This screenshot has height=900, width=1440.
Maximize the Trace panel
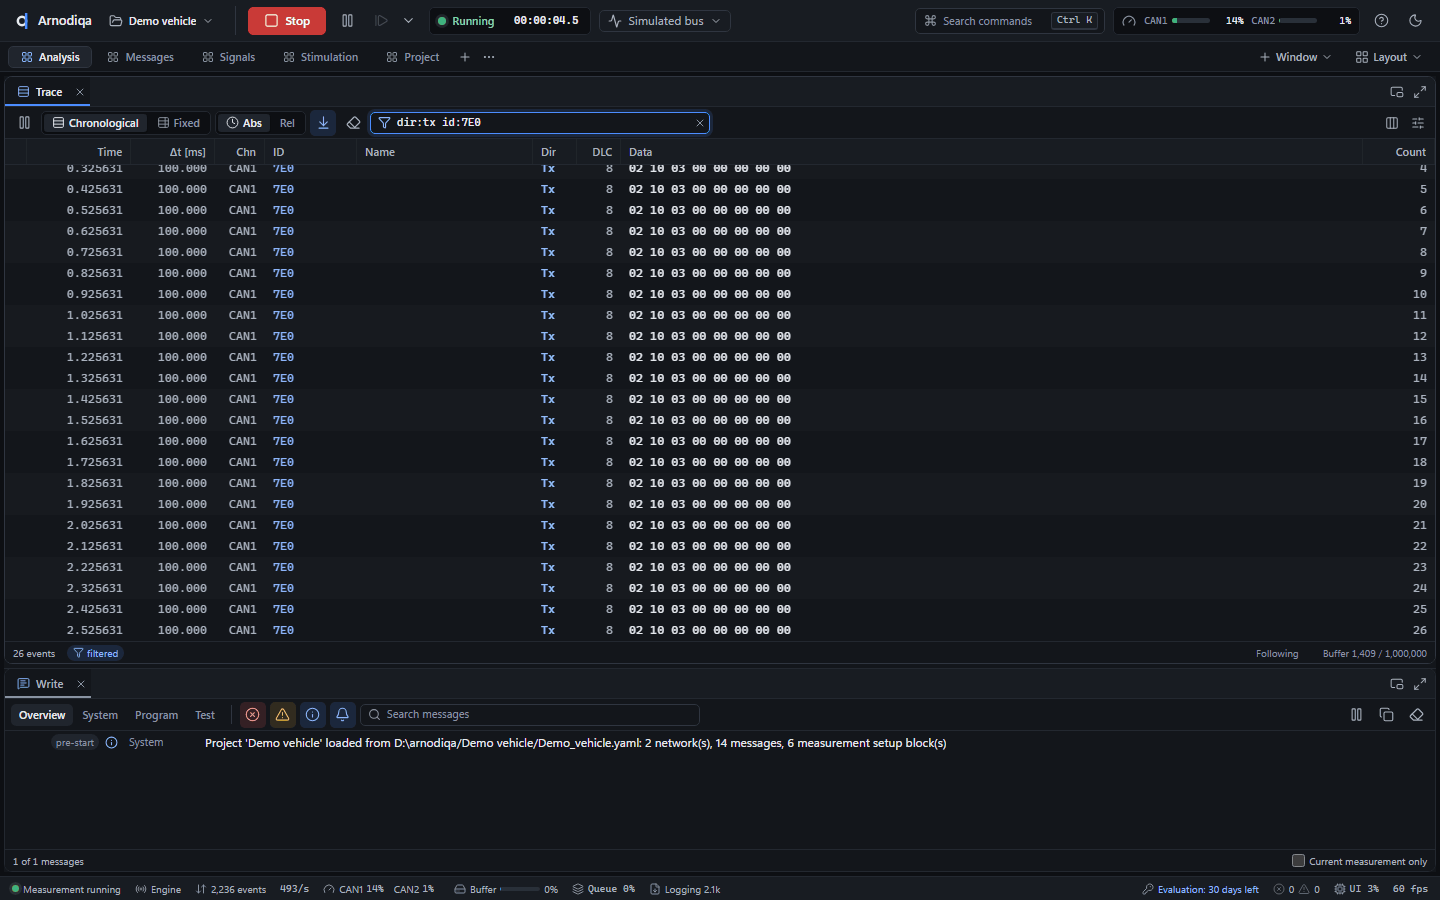(1420, 92)
